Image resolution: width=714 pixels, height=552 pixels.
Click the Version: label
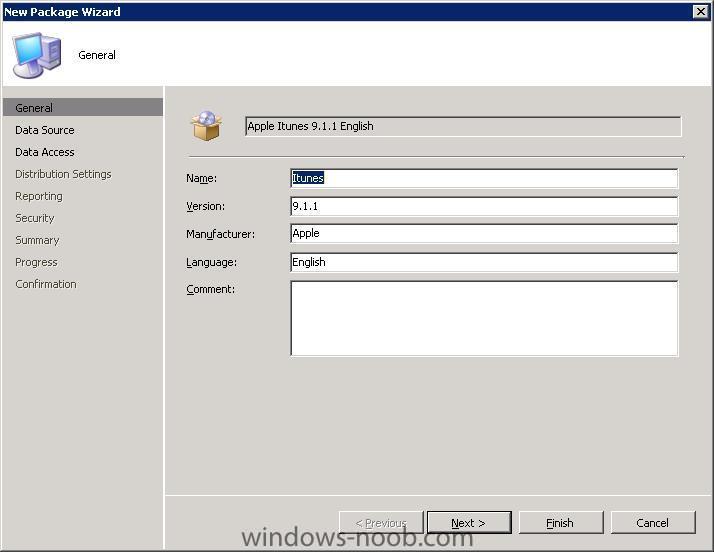tap(205, 206)
